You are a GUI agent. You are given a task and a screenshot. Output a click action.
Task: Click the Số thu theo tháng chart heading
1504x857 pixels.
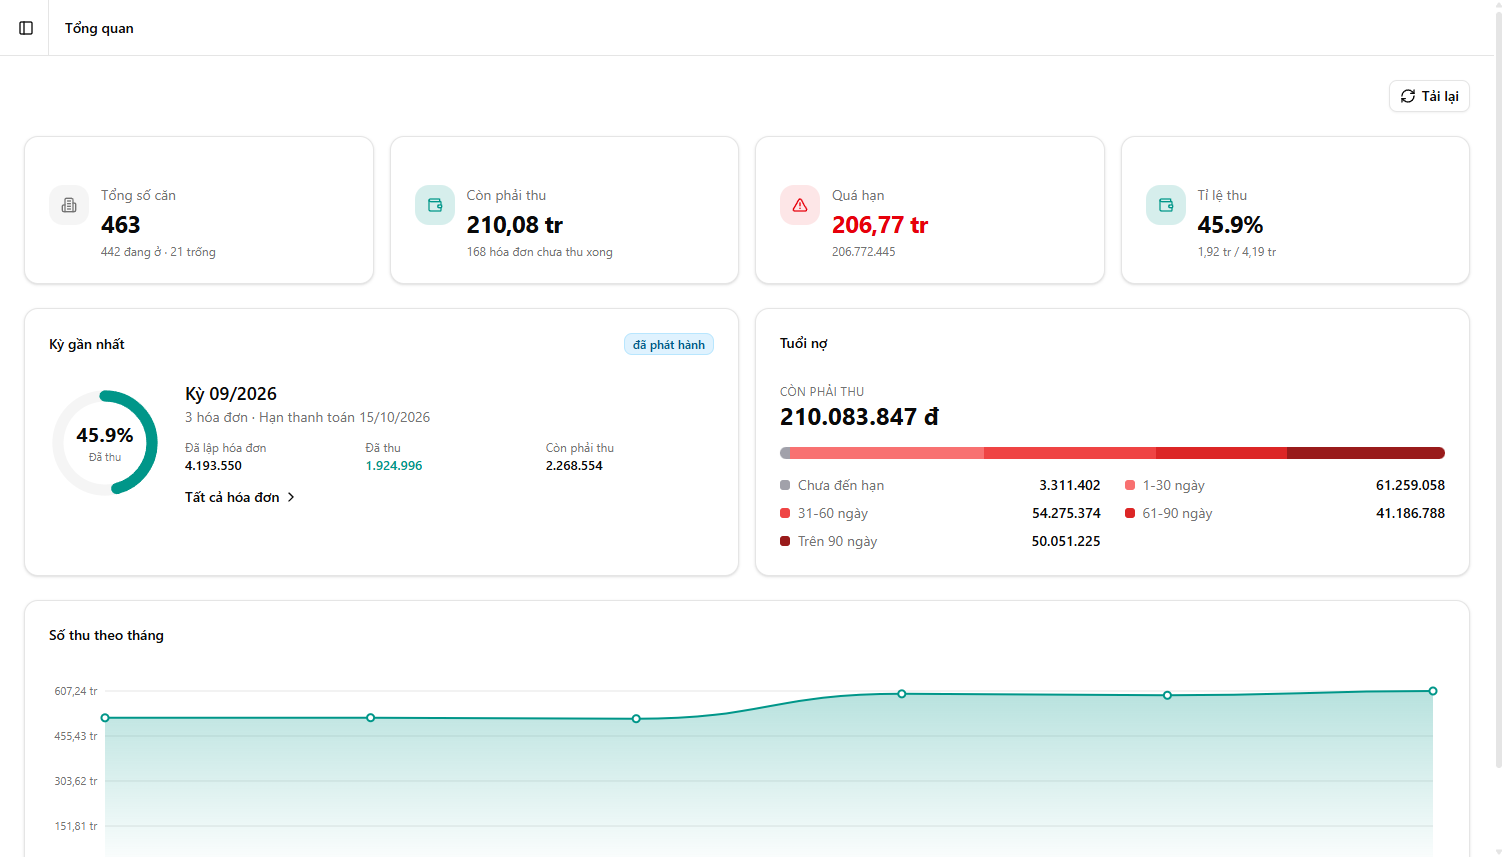click(106, 635)
